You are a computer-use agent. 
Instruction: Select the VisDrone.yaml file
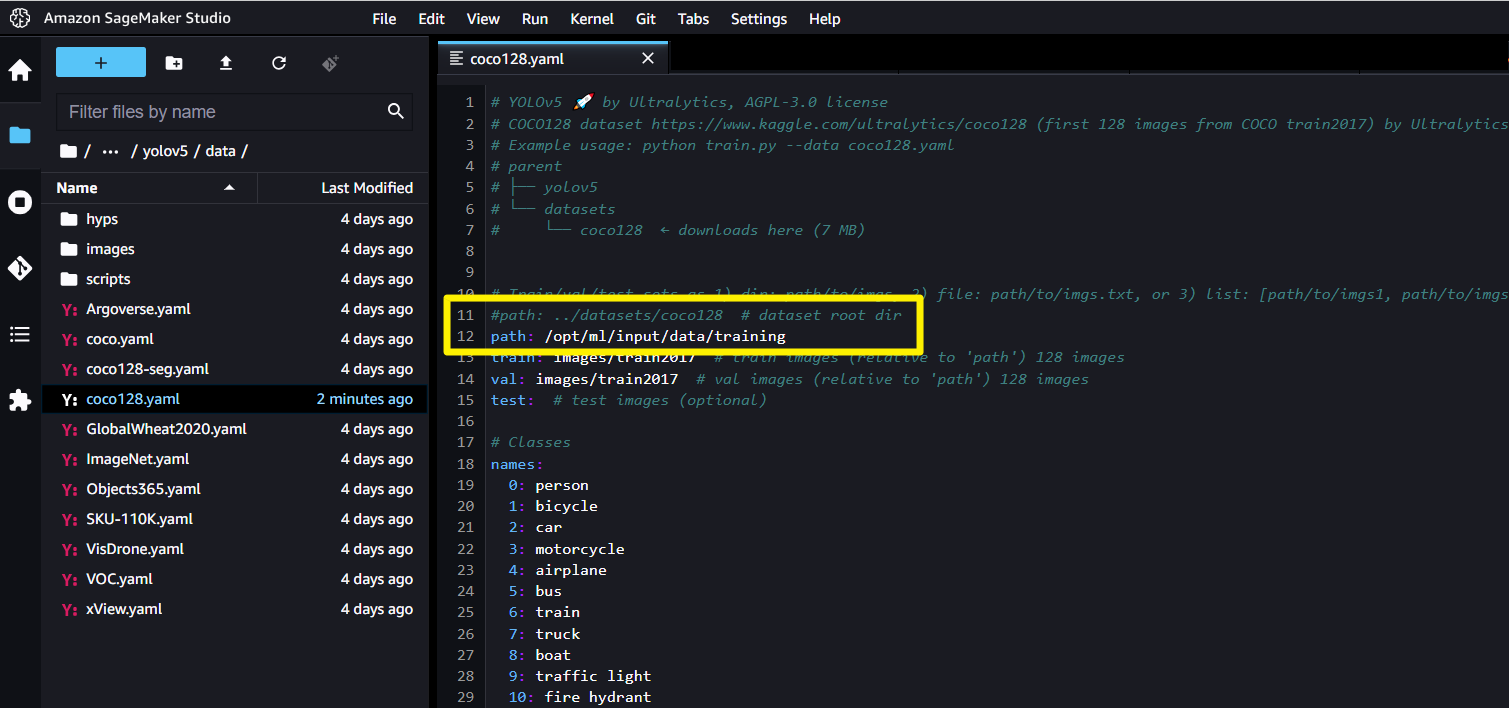(x=234, y=549)
